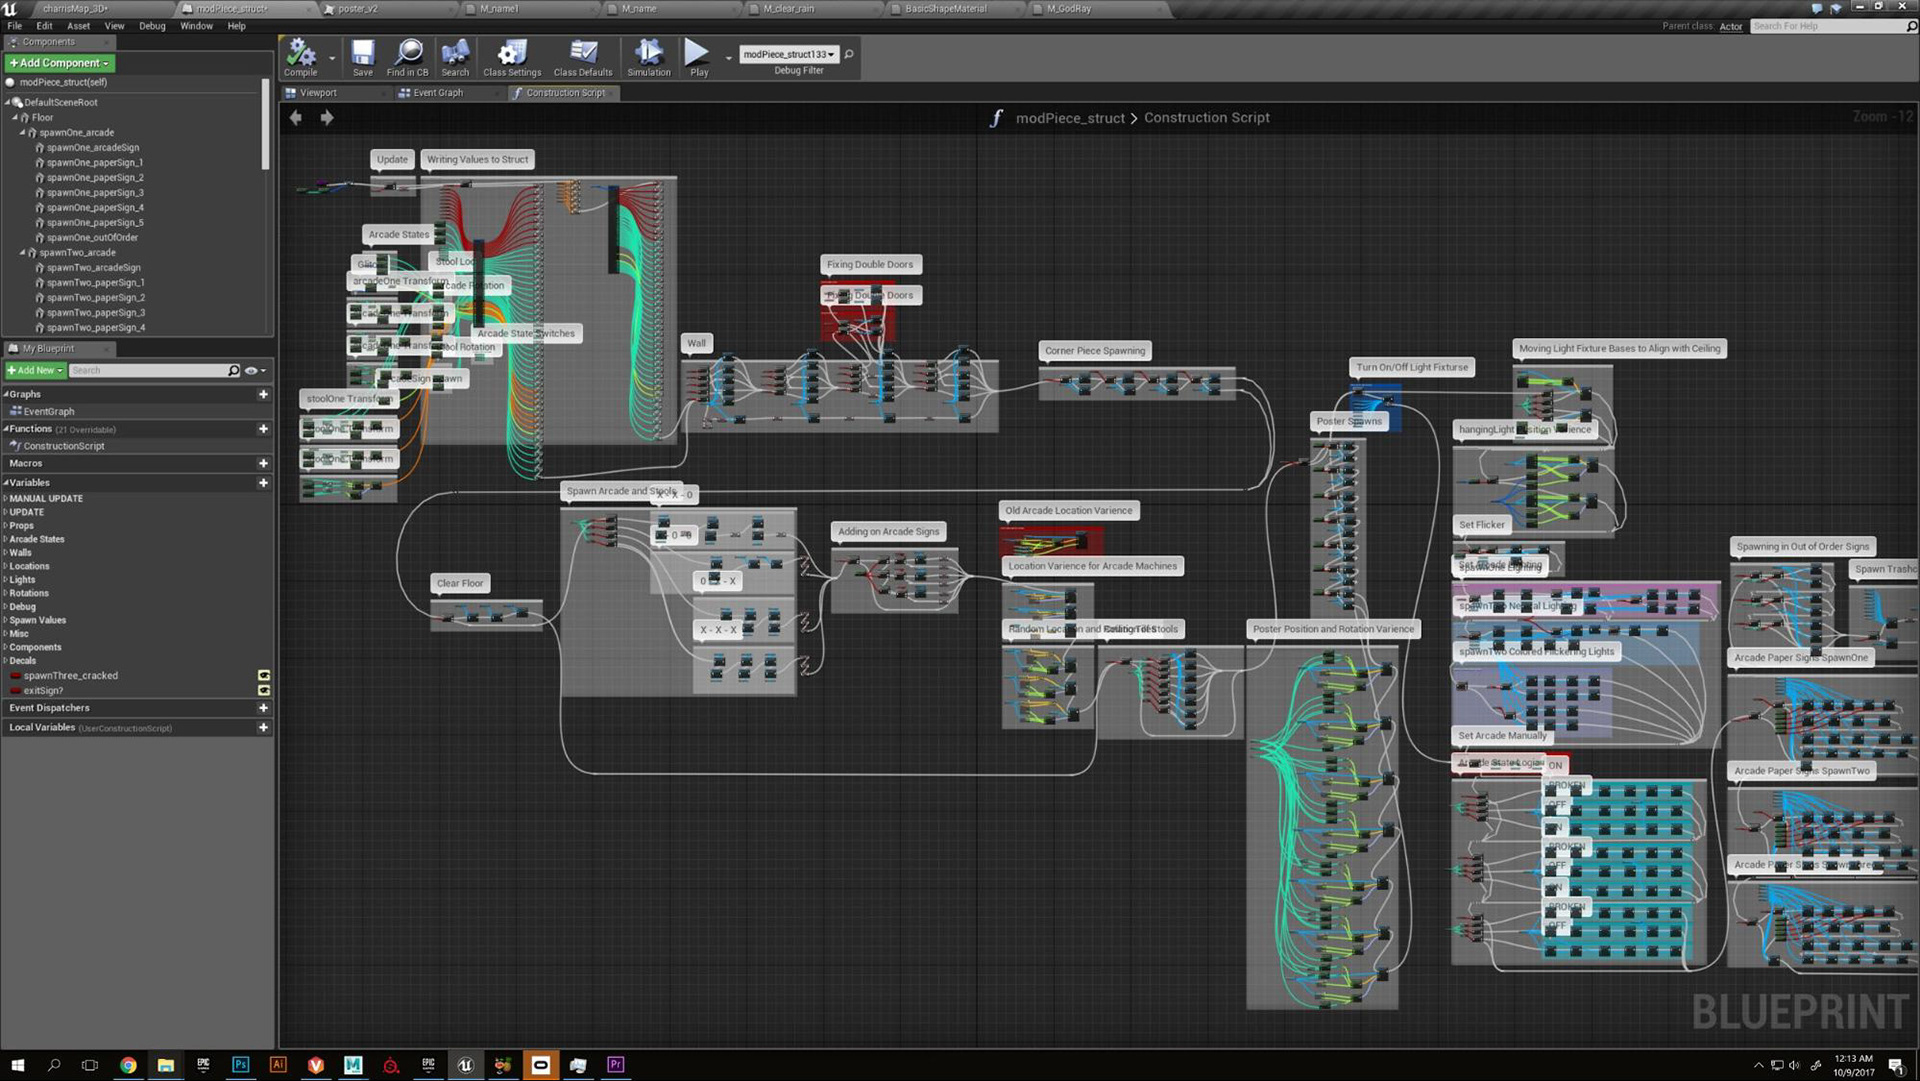Open Class Defaults
Screen dimensions: 1920x1081
[583, 57]
